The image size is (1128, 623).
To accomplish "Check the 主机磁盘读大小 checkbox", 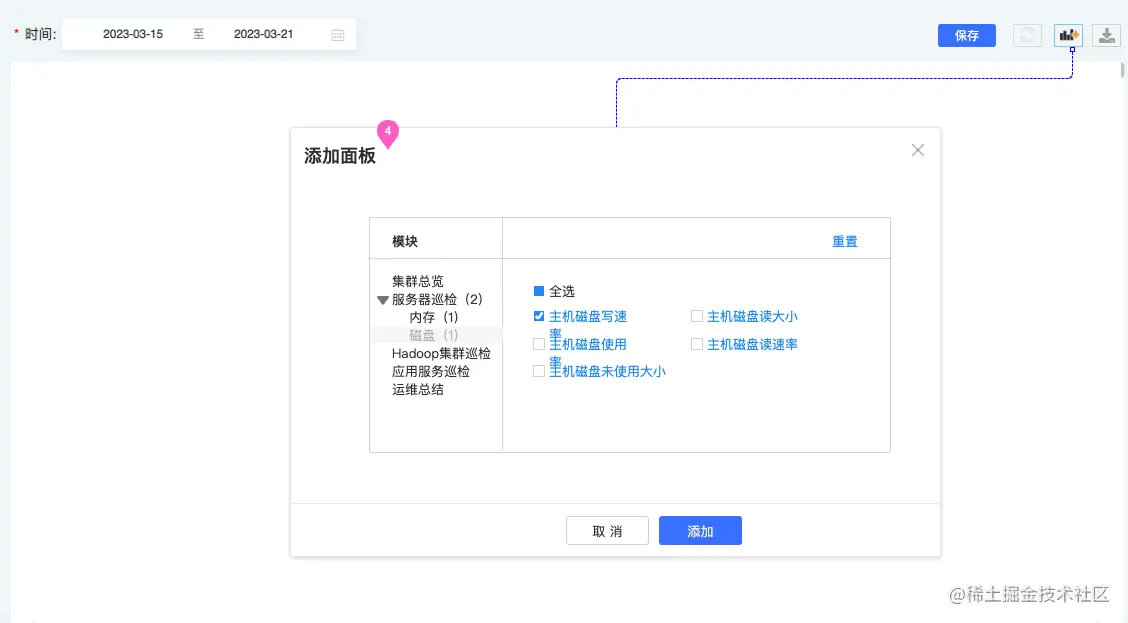I will pos(696,316).
